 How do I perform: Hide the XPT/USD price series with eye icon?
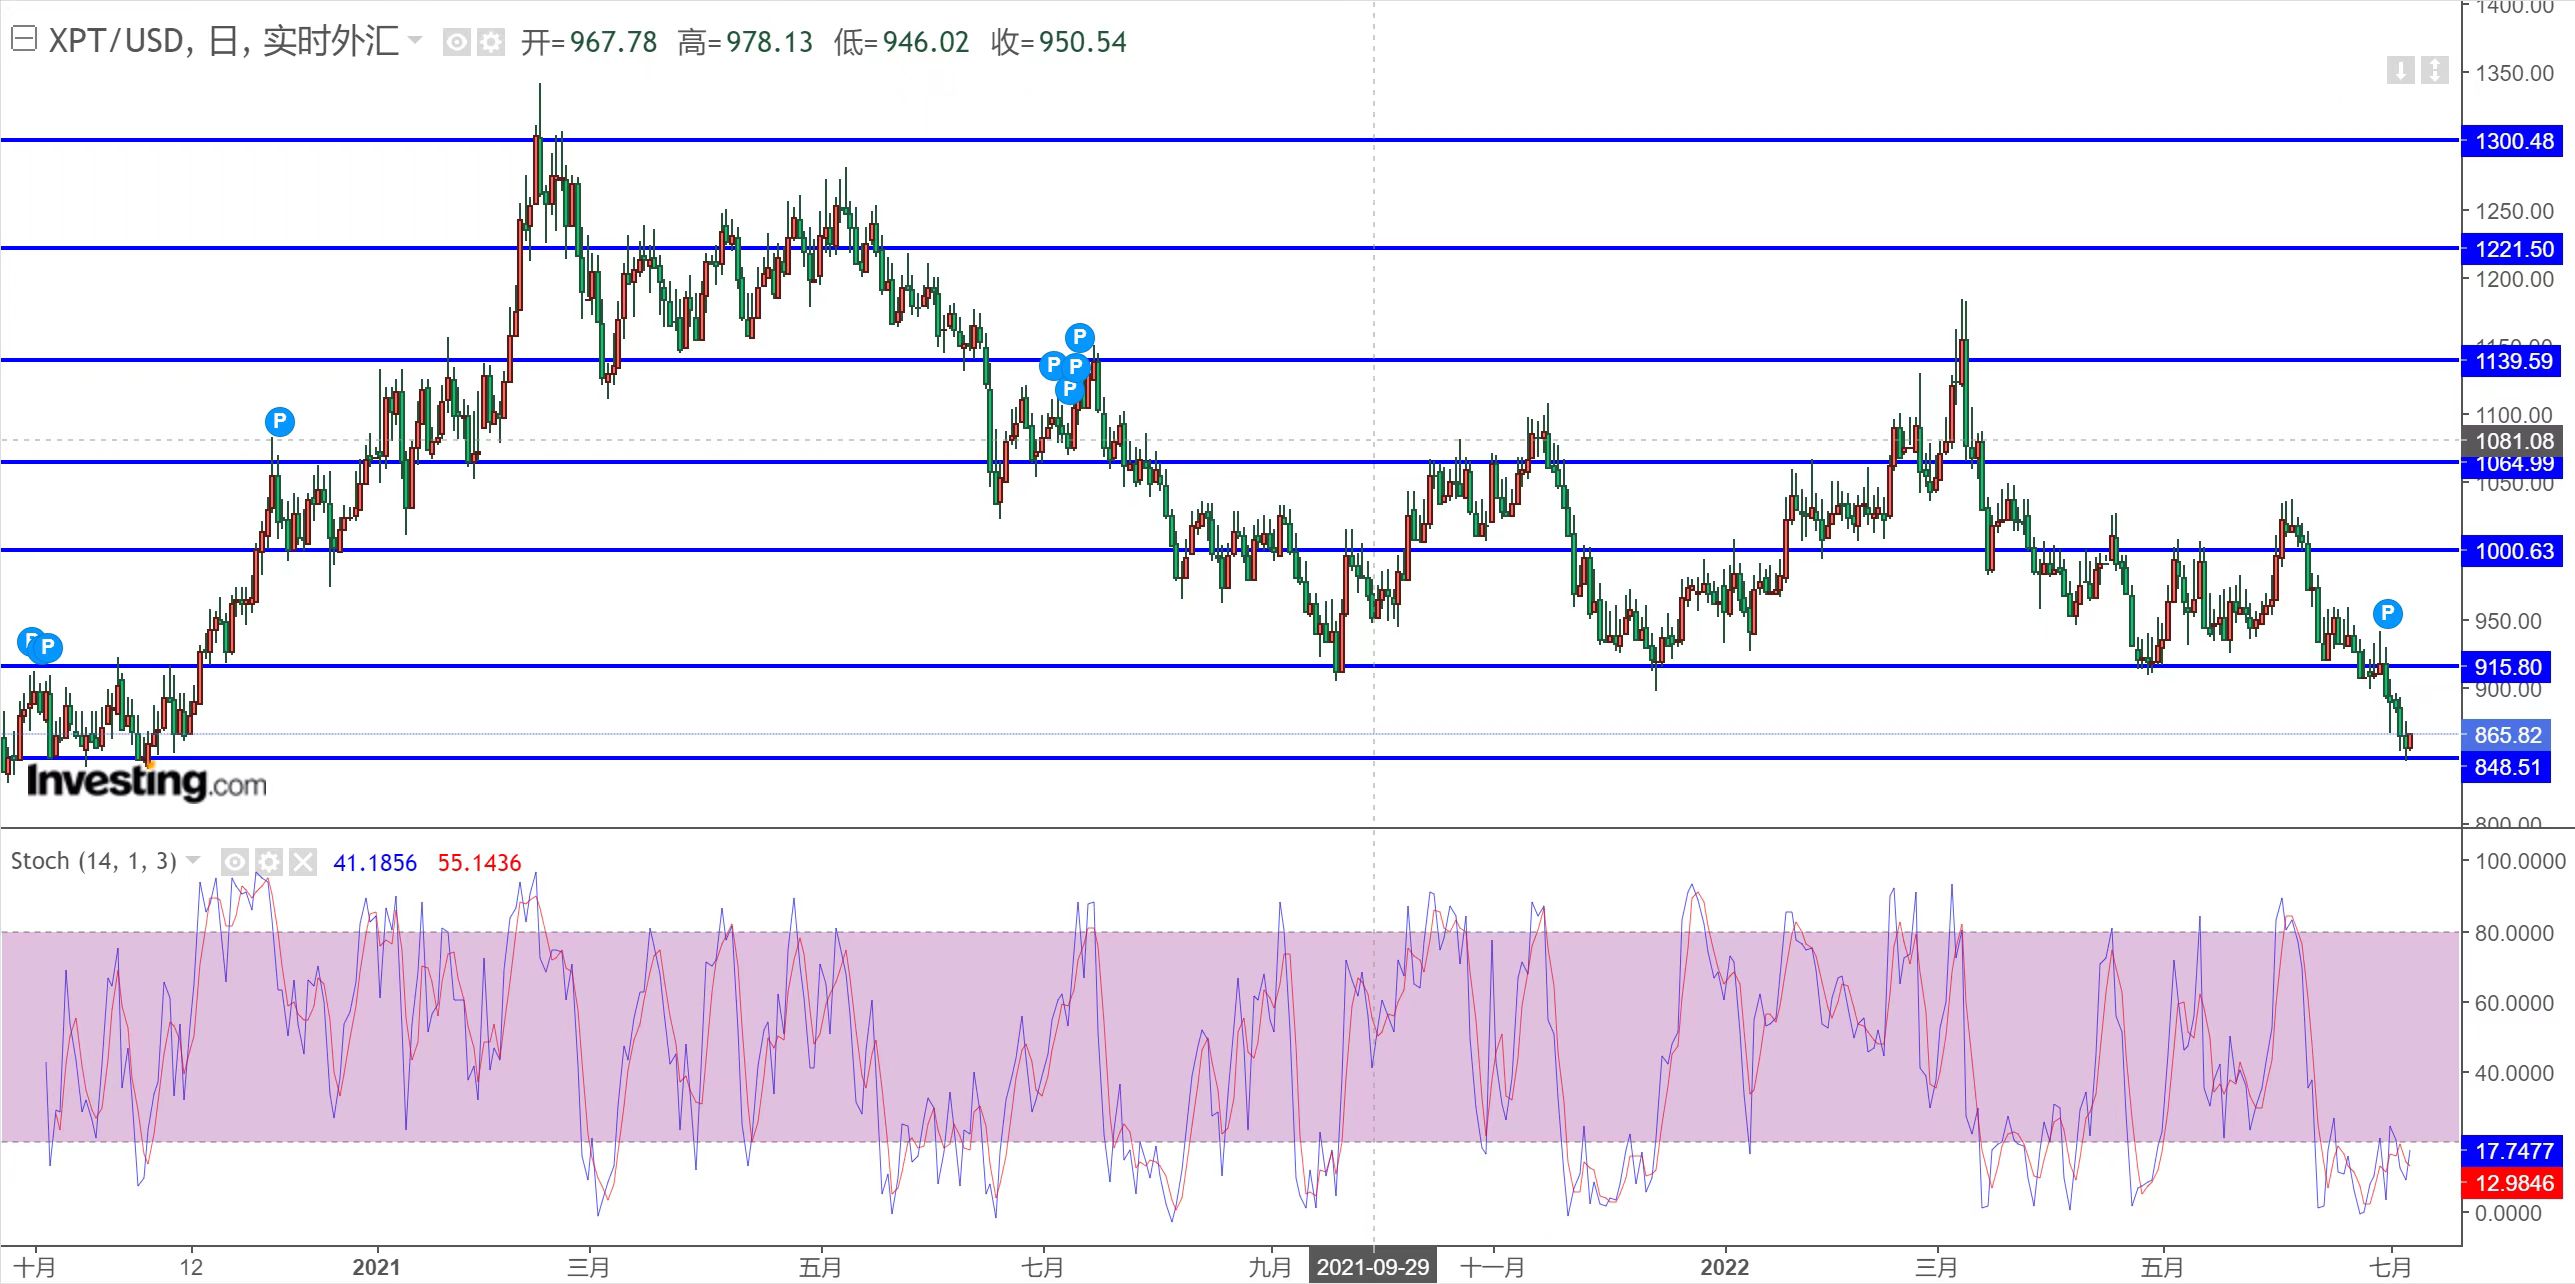pyautogui.click(x=456, y=42)
